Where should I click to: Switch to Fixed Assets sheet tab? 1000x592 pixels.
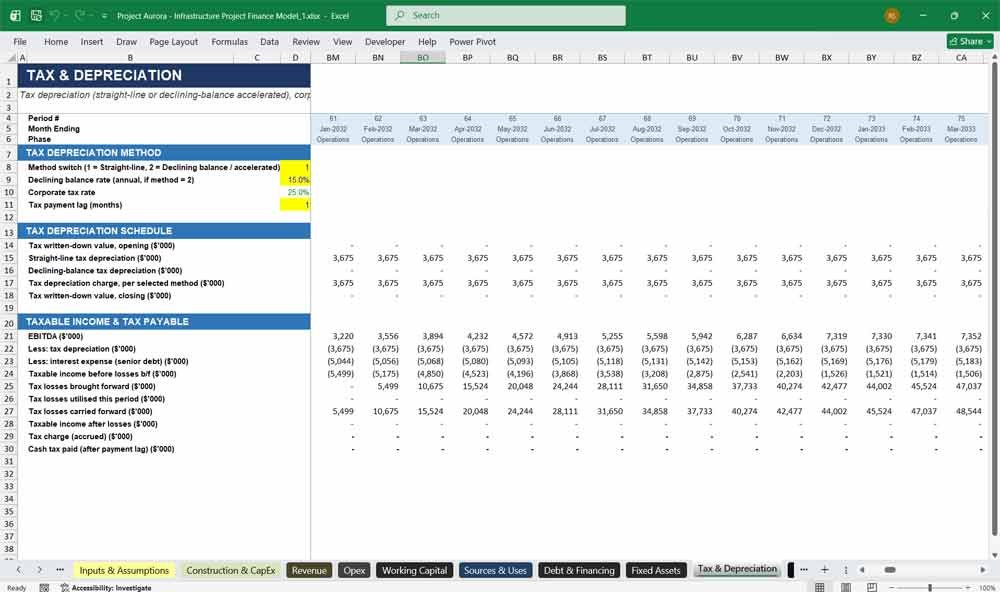[656, 570]
